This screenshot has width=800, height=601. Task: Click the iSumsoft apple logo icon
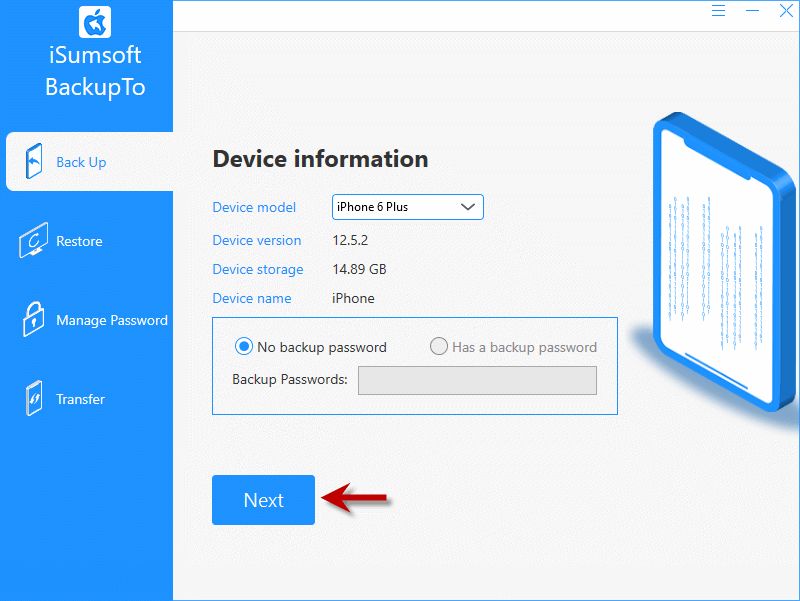(95, 22)
